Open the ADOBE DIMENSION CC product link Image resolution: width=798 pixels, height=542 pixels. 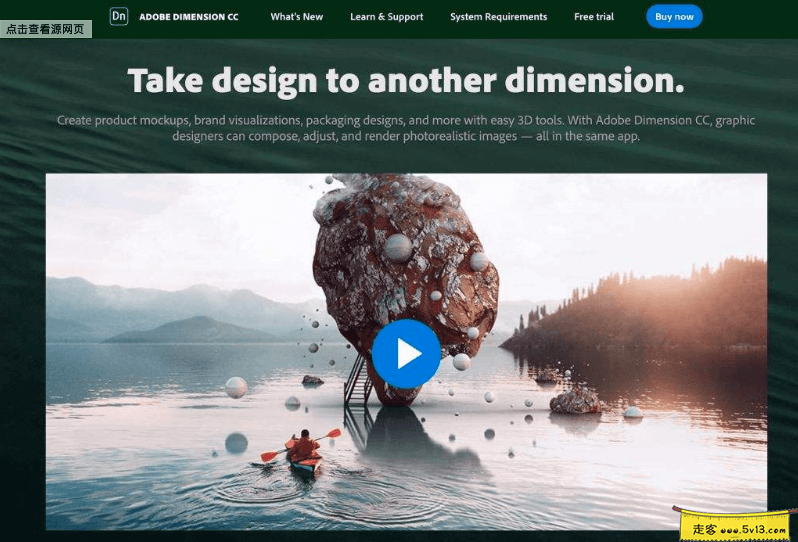point(189,17)
